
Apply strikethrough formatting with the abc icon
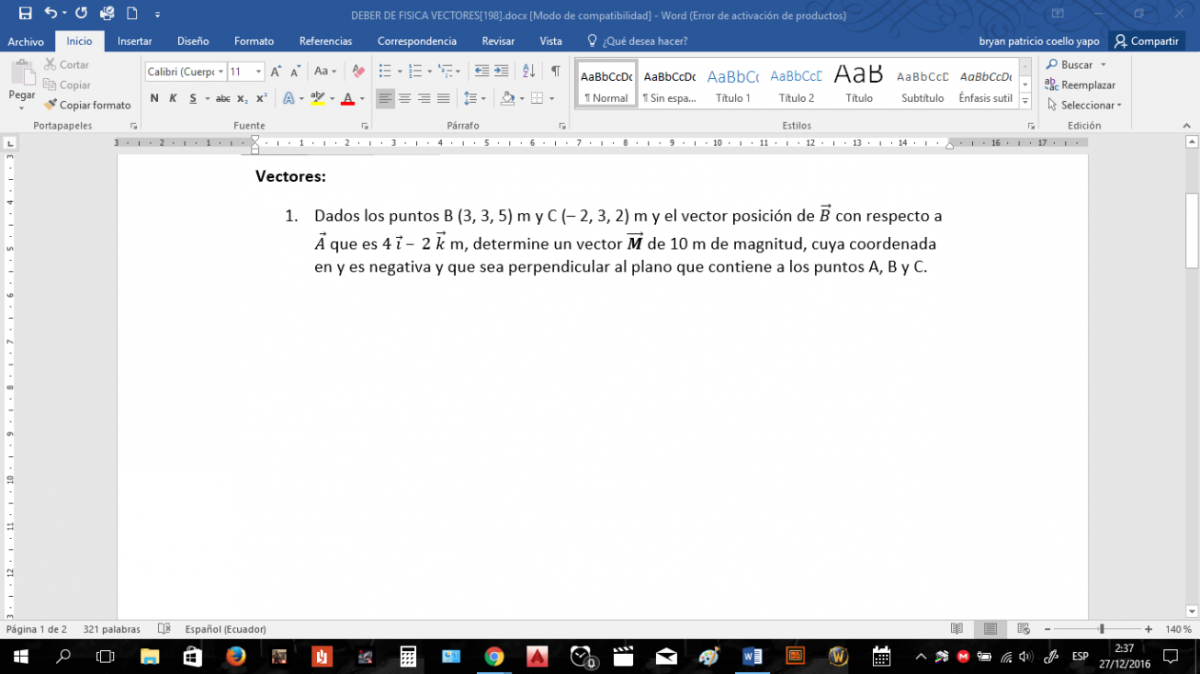click(x=223, y=98)
